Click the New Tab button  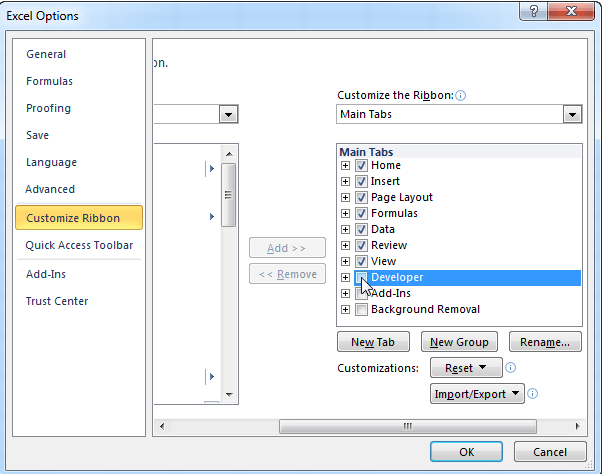[x=373, y=342]
